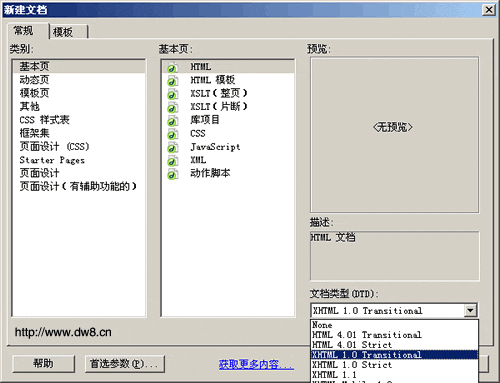
Task: Select the JavaScript file icon
Action: (x=172, y=148)
